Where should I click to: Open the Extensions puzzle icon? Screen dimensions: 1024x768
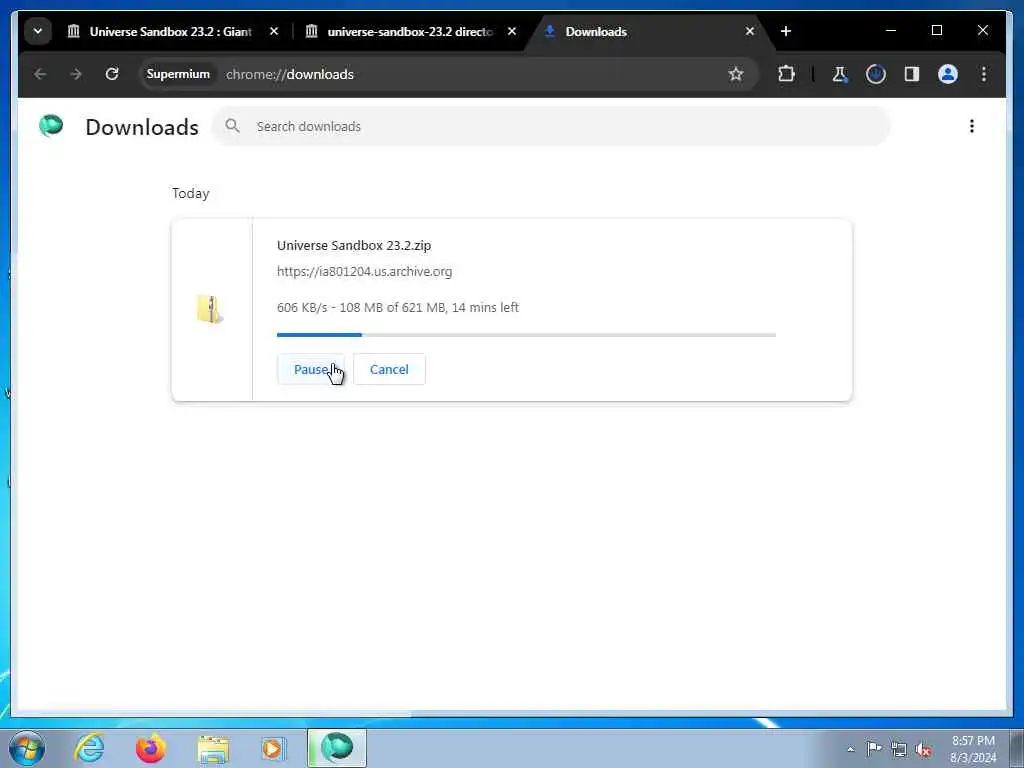(x=786, y=74)
